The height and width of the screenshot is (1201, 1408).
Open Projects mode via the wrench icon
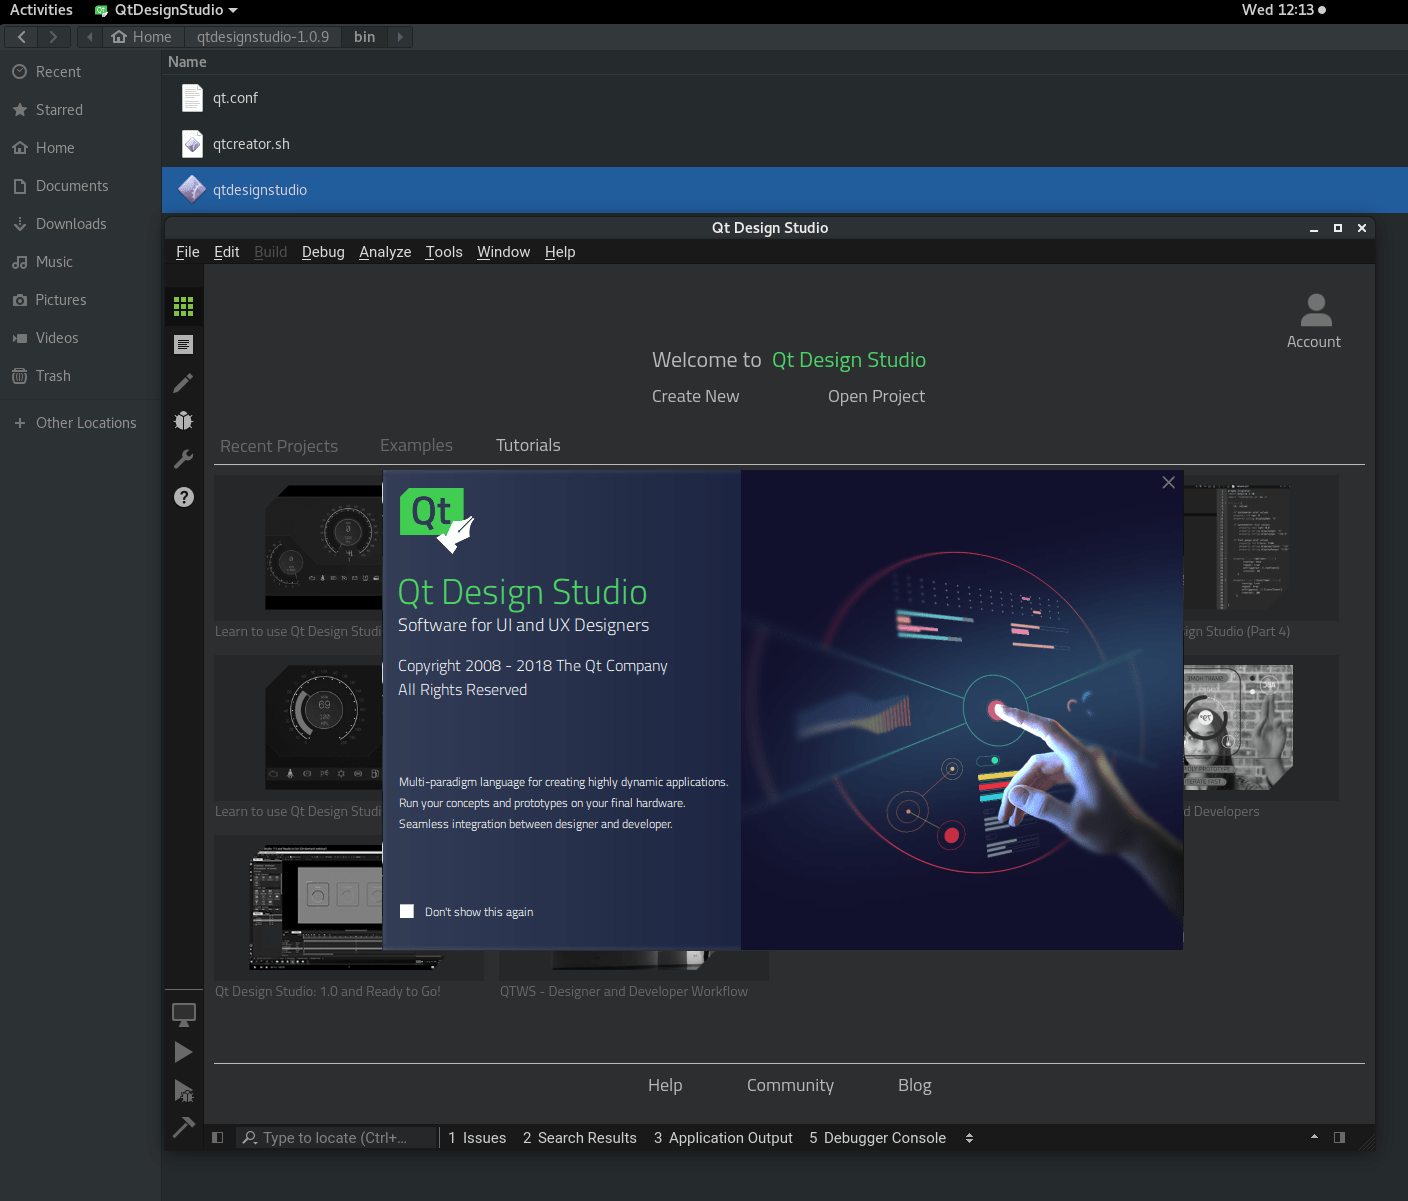183,458
